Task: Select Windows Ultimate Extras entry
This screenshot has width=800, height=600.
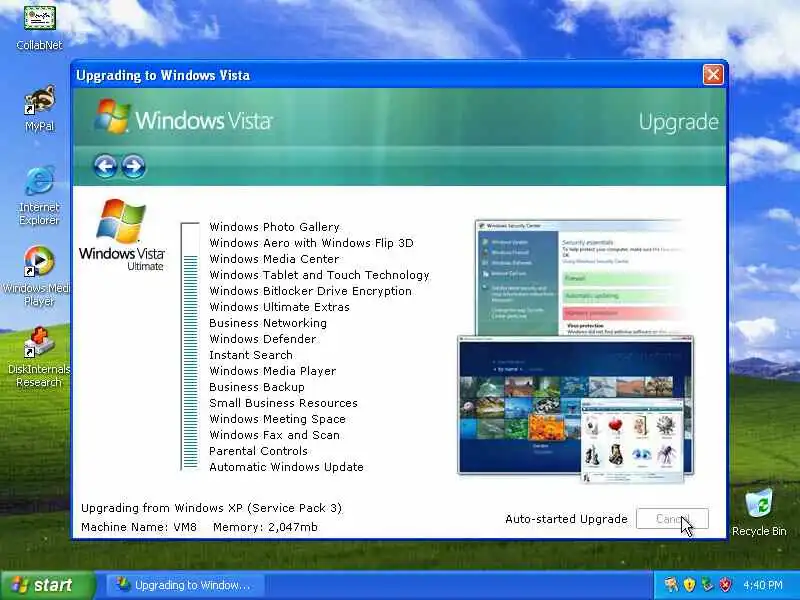Action: coord(280,307)
